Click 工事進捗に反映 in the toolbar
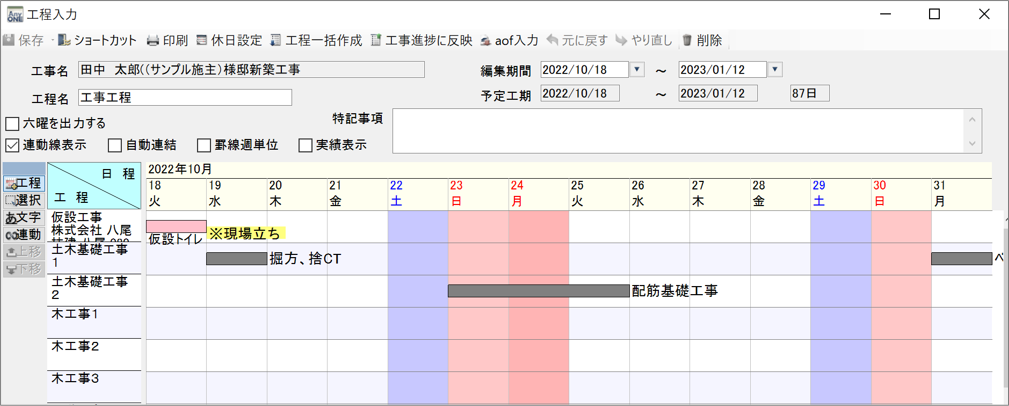 point(421,41)
